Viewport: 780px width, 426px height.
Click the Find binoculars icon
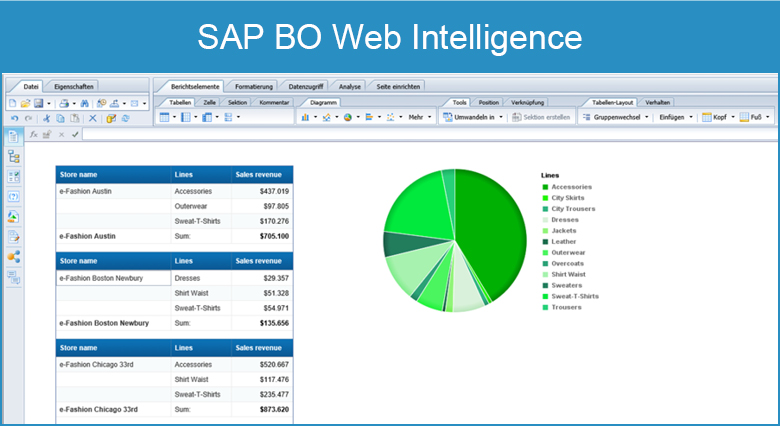[85, 104]
